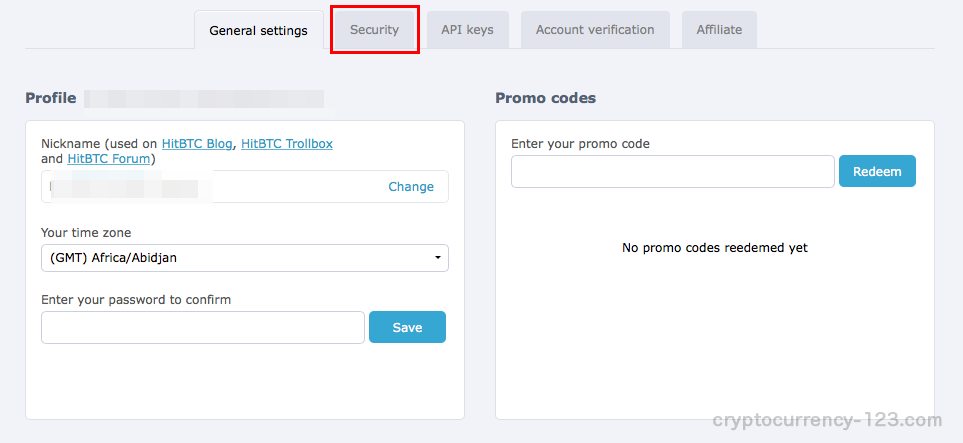Click the promo code input field
Image resolution: width=963 pixels, height=443 pixels.
coord(673,171)
